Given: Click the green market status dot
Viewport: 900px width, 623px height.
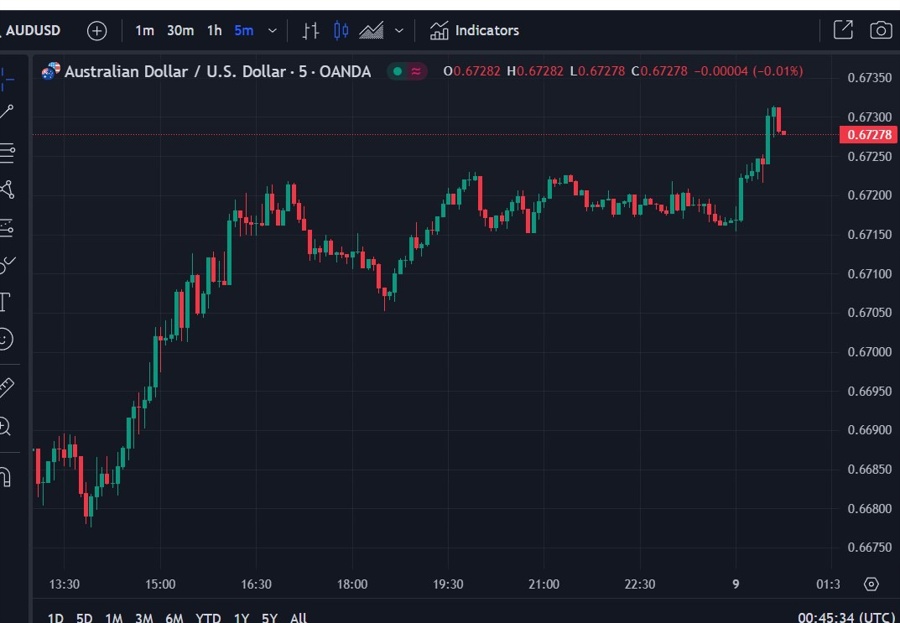Looking at the screenshot, I should (x=397, y=72).
